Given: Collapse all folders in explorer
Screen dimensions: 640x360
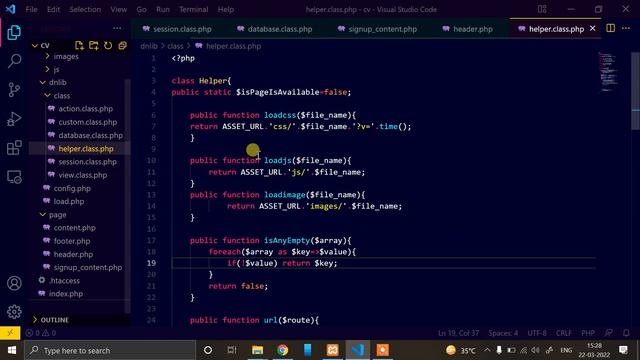Looking at the screenshot, I should pos(122,45).
